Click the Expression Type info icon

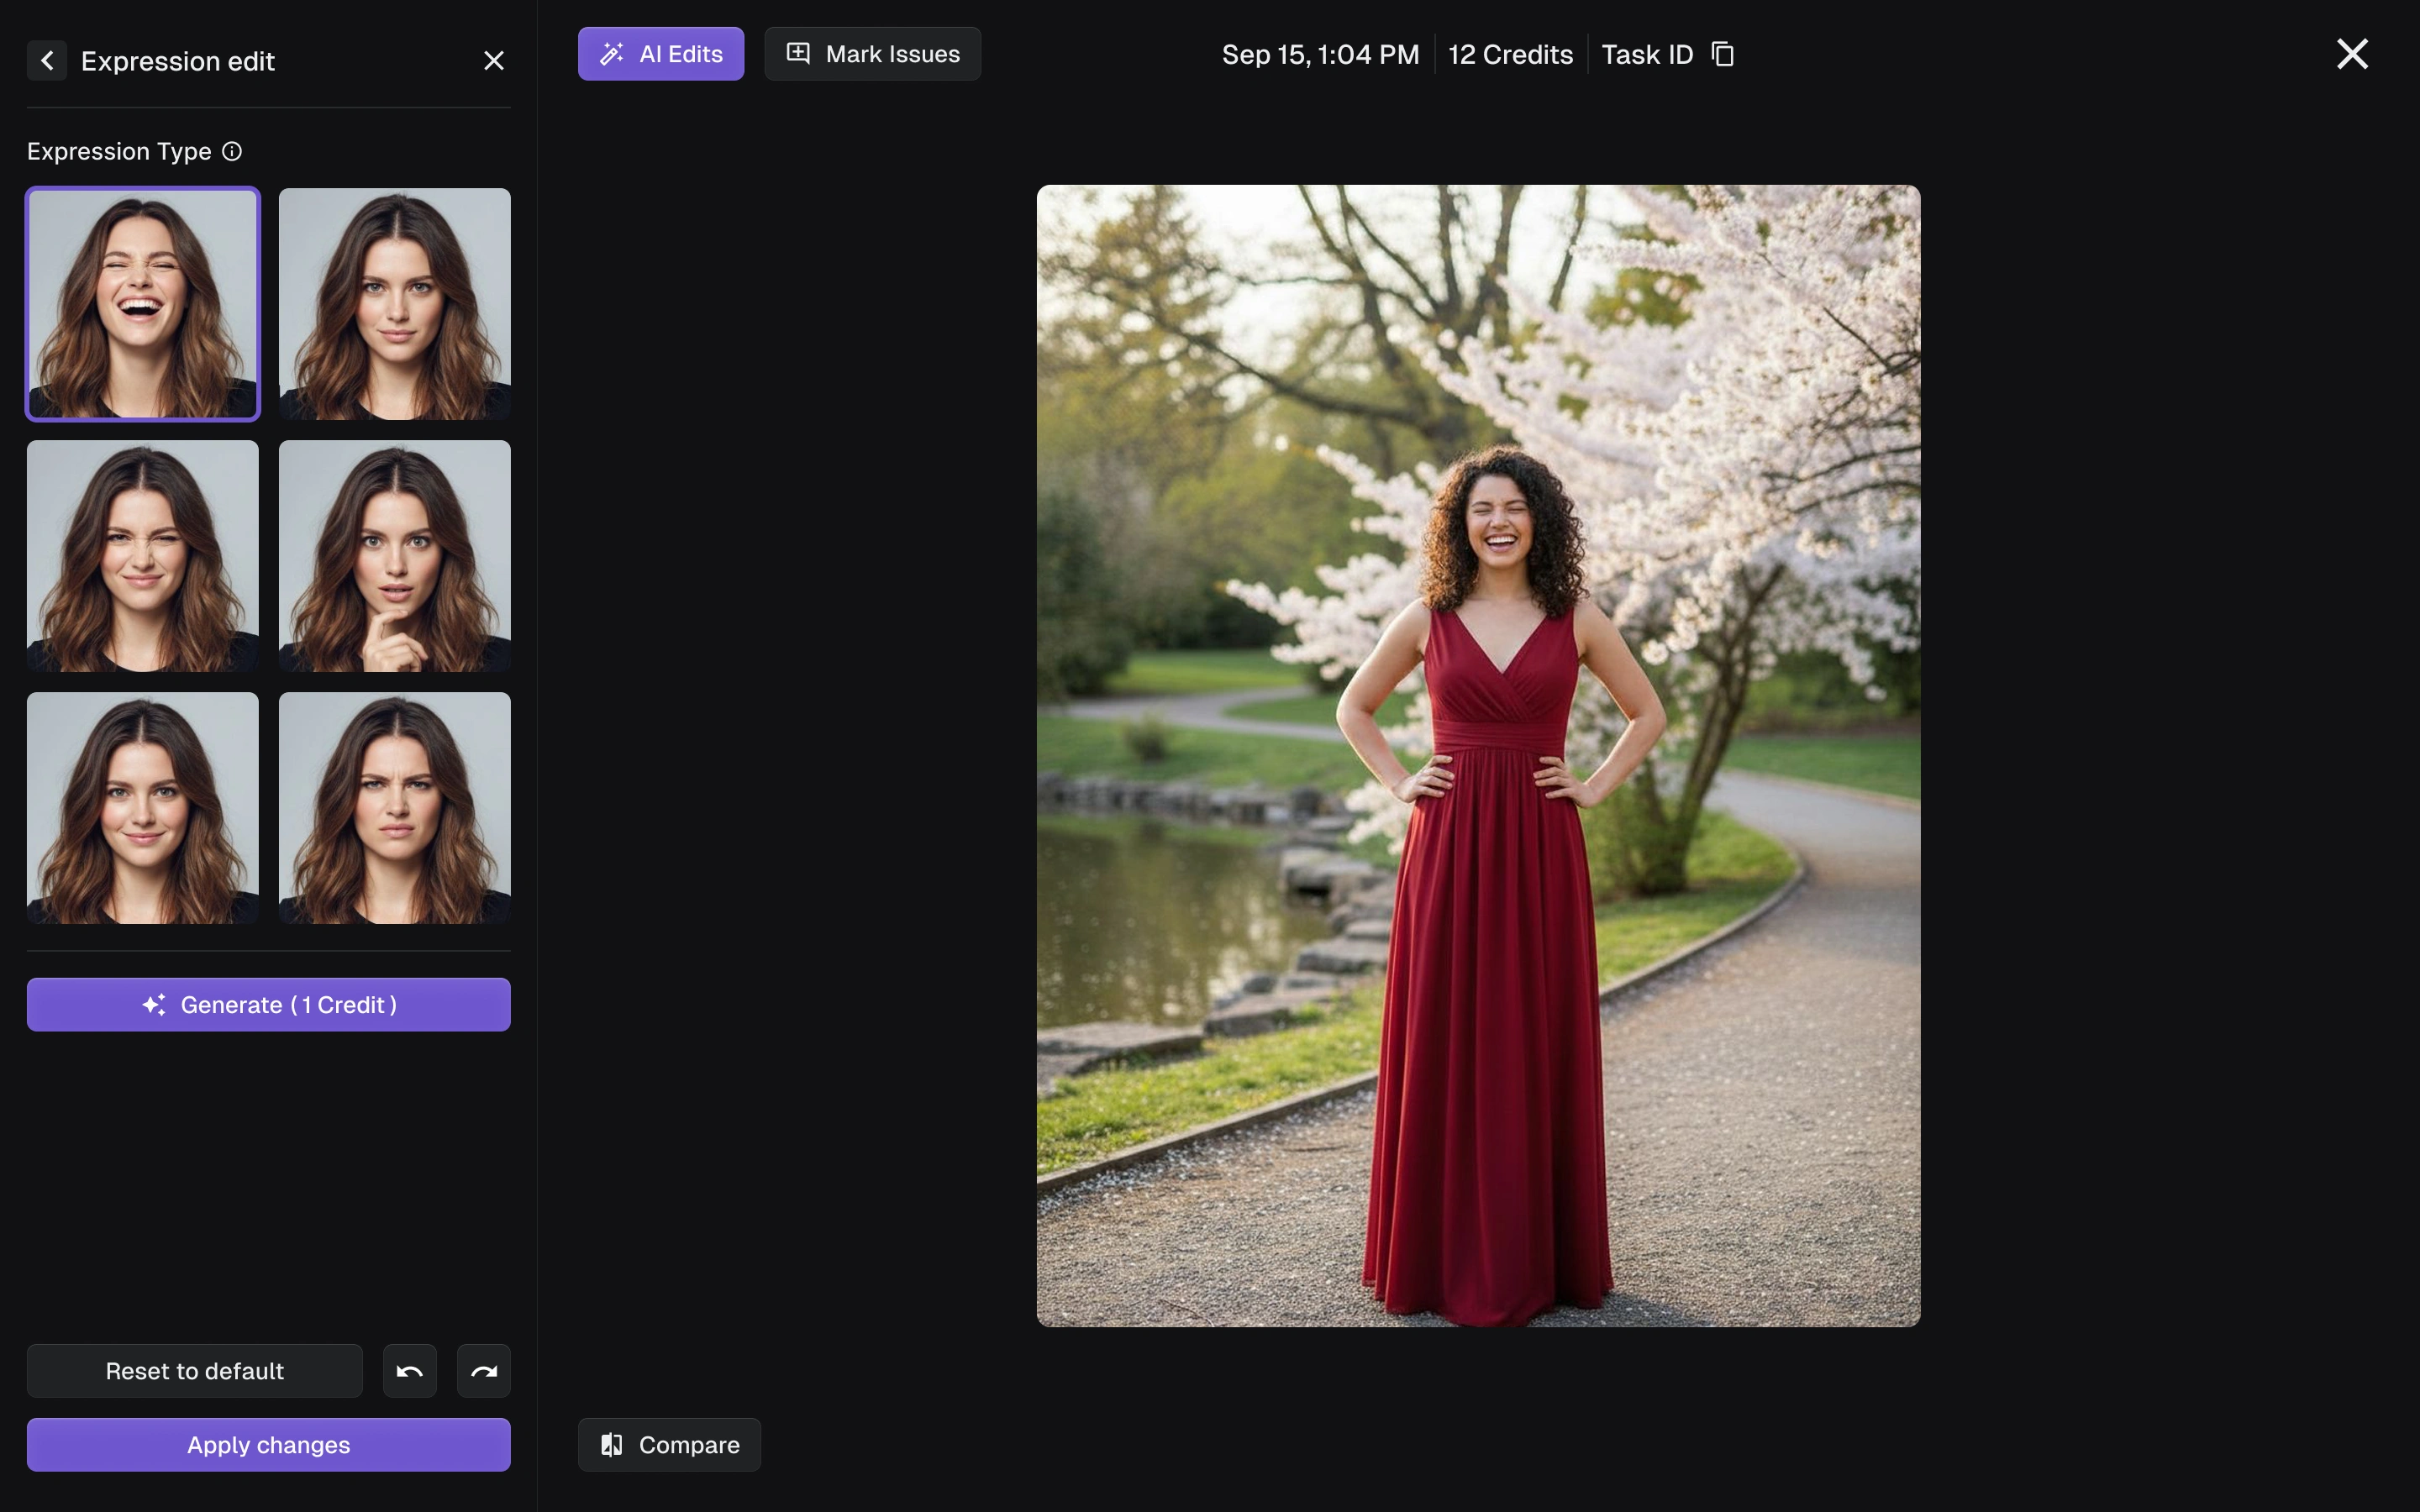[x=232, y=151]
